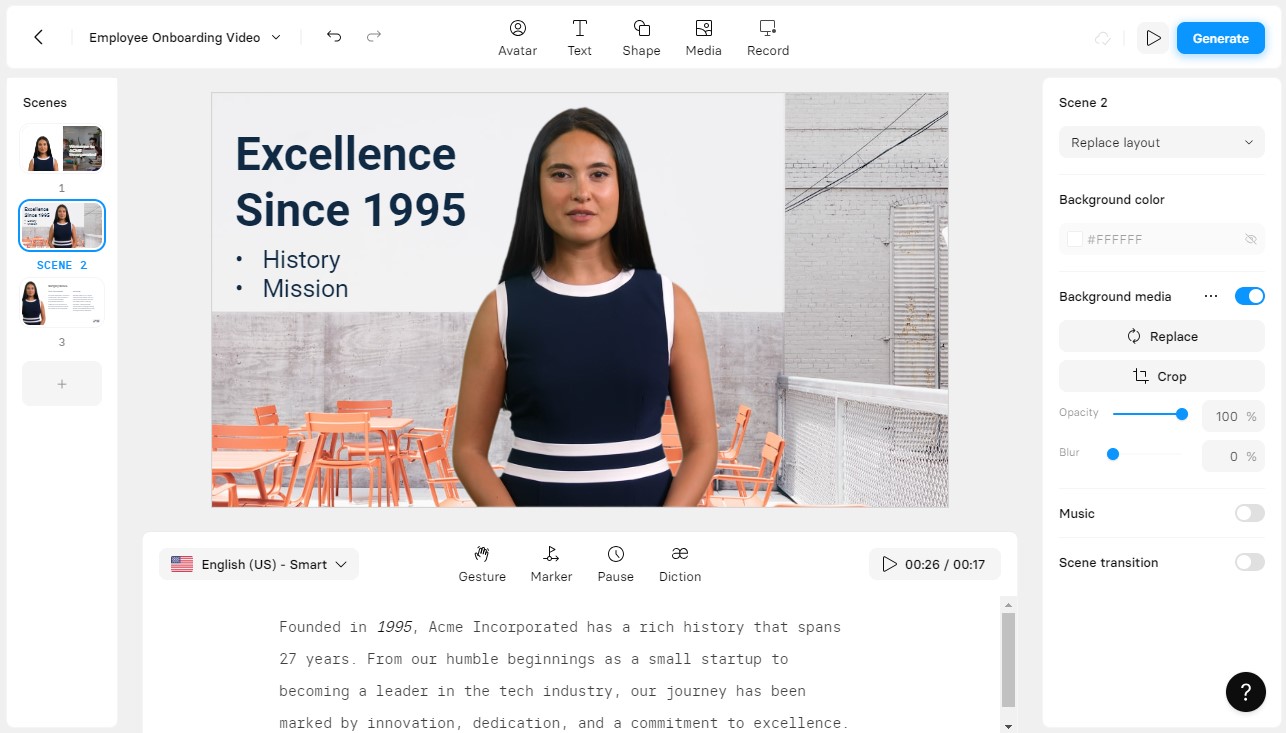
Task: Preview the video with the play button
Action: pyautogui.click(x=1153, y=38)
